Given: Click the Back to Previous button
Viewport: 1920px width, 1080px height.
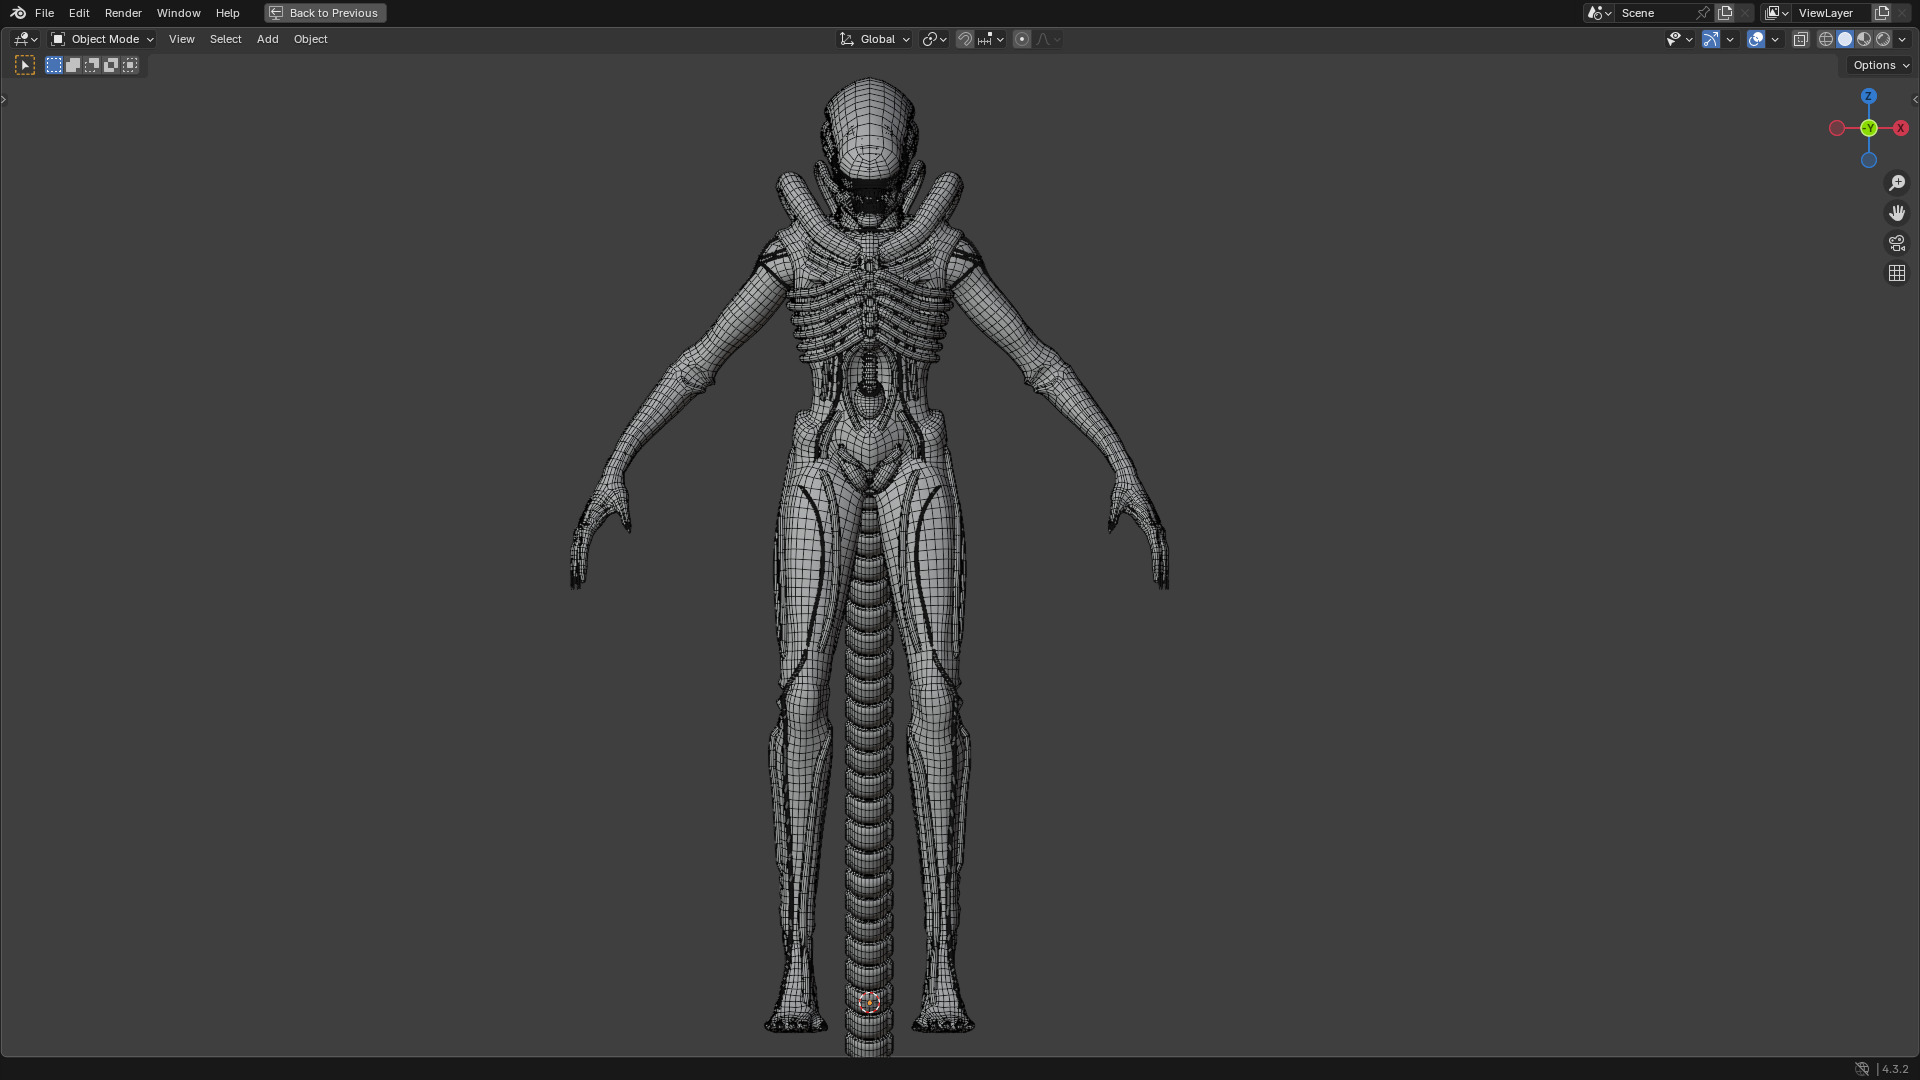Looking at the screenshot, I should point(325,13).
